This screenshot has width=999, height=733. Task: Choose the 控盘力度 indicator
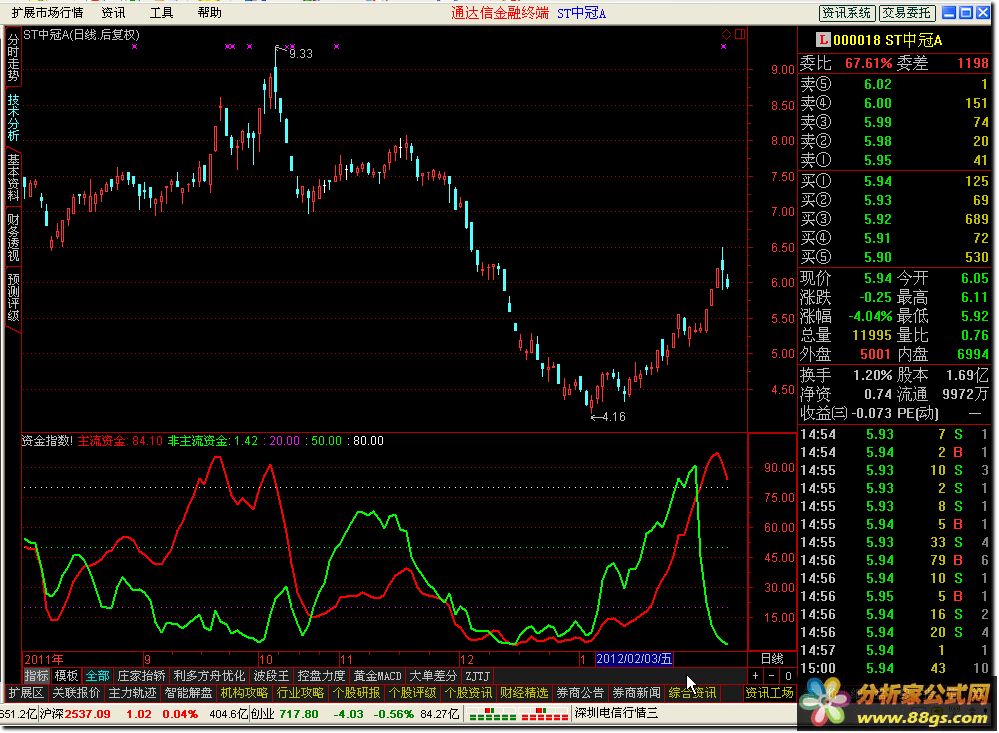point(321,676)
